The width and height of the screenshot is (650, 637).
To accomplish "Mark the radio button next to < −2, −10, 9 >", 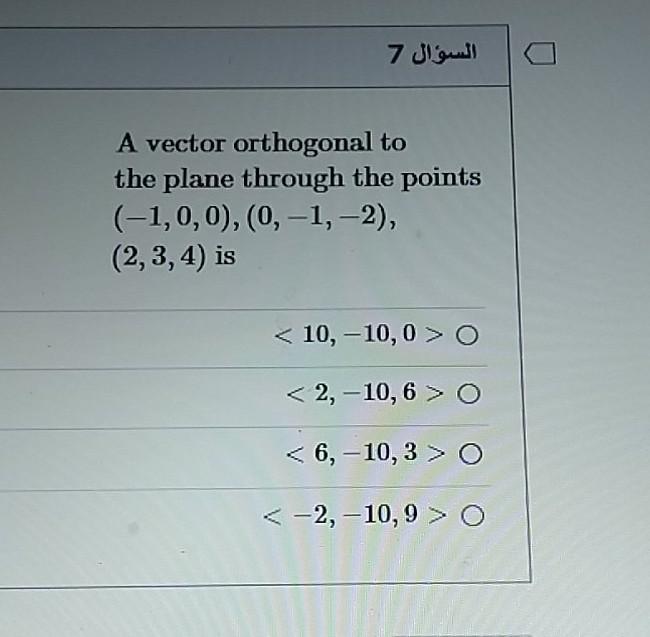I will (x=473, y=516).
